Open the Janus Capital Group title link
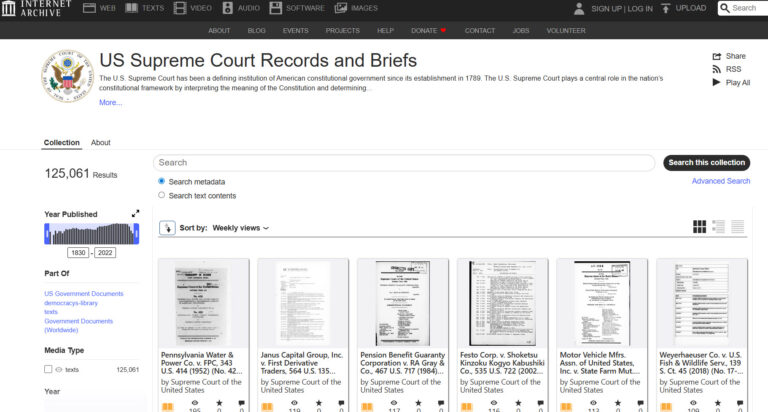768x412 pixels. (x=302, y=363)
